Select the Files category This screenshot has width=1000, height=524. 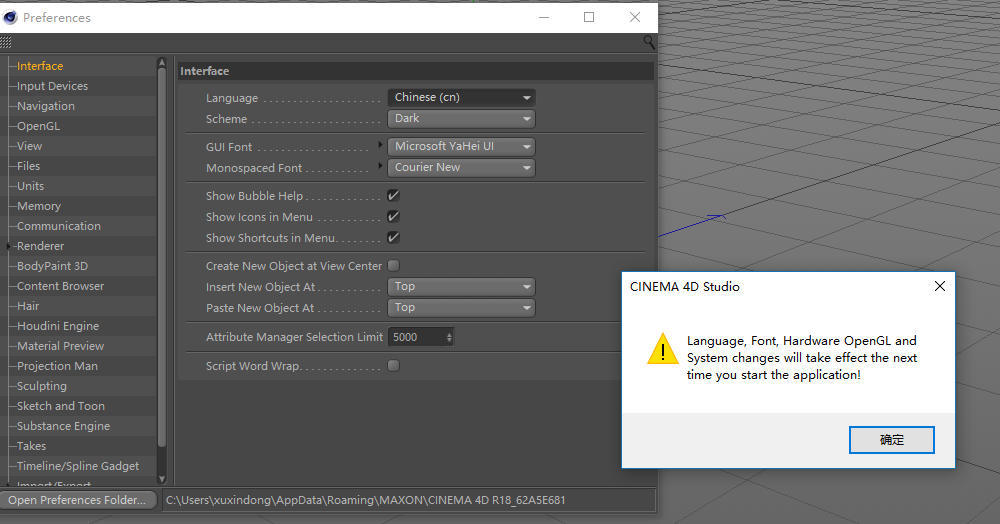(28, 166)
